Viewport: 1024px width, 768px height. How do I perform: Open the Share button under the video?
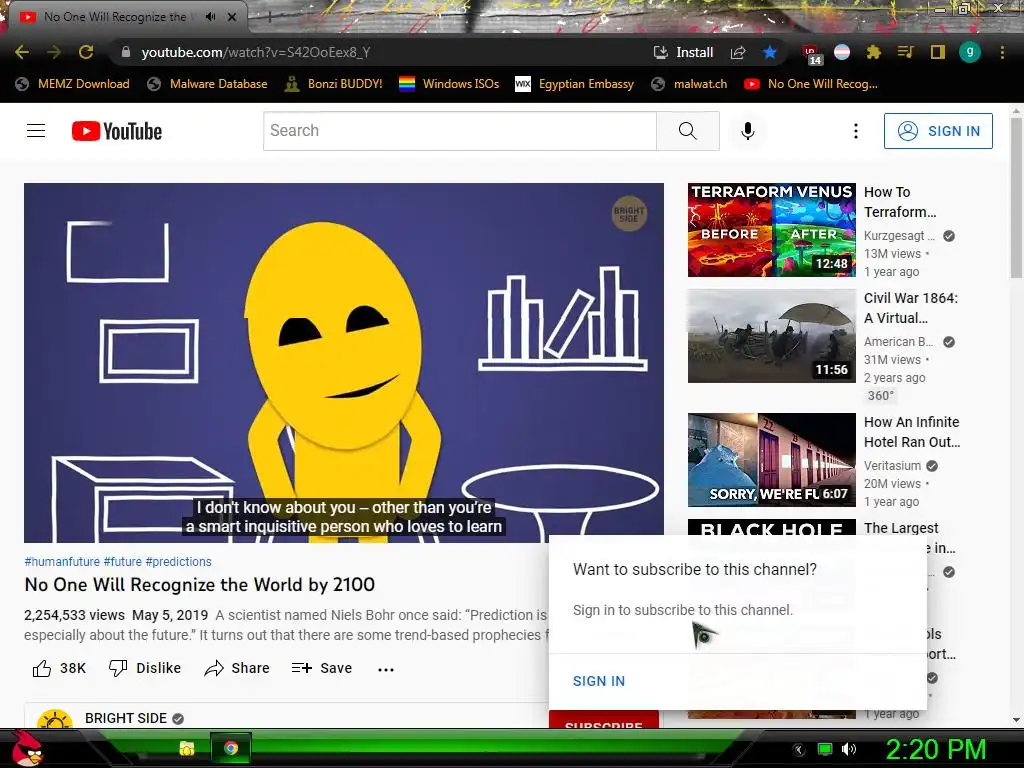[236, 668]
